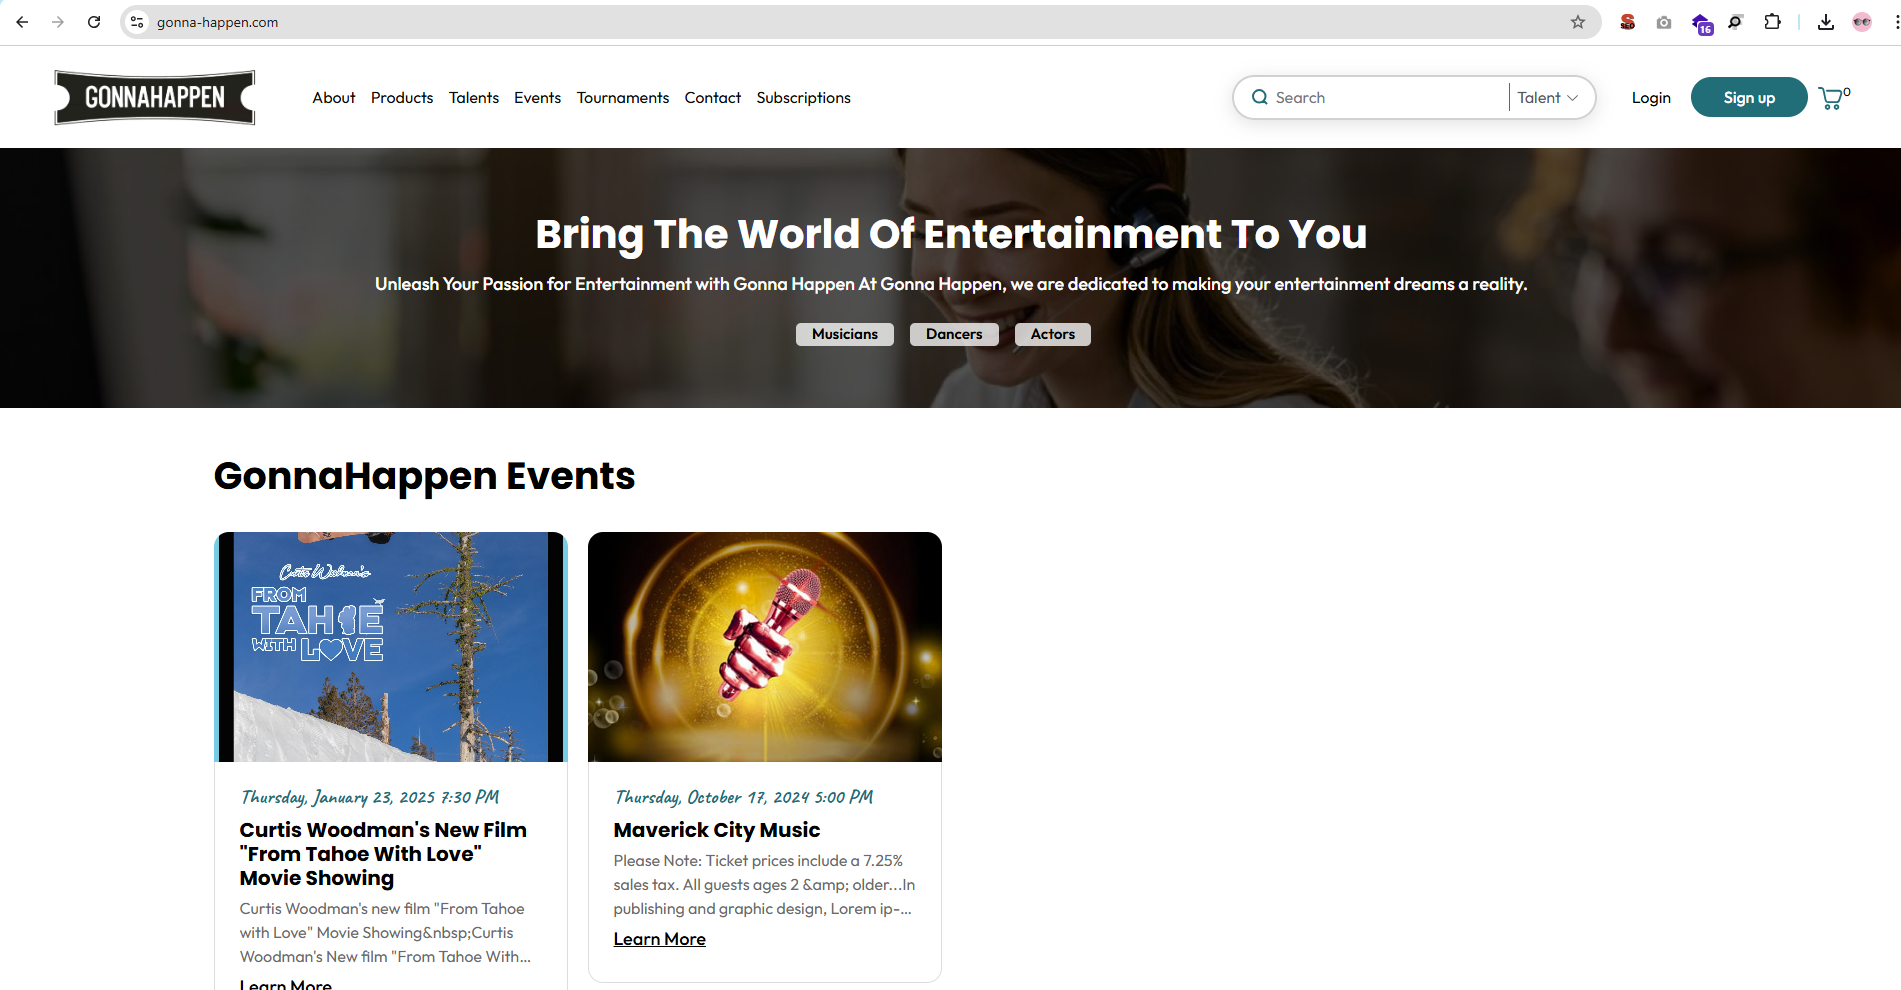Image resolution: width=1901 pixels, height=990 pixels.
Task: Click the Sign up button
Action: [x=1749, y=97]
